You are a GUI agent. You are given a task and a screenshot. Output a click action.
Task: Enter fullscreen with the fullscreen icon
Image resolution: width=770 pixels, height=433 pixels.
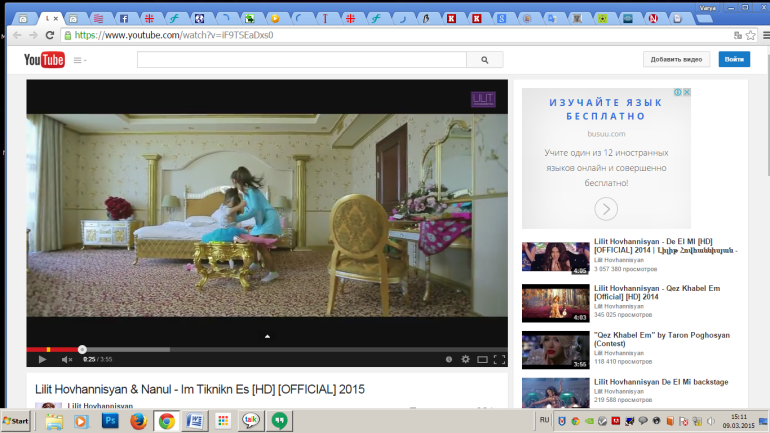pyautogui.click(x=499, y=359)
